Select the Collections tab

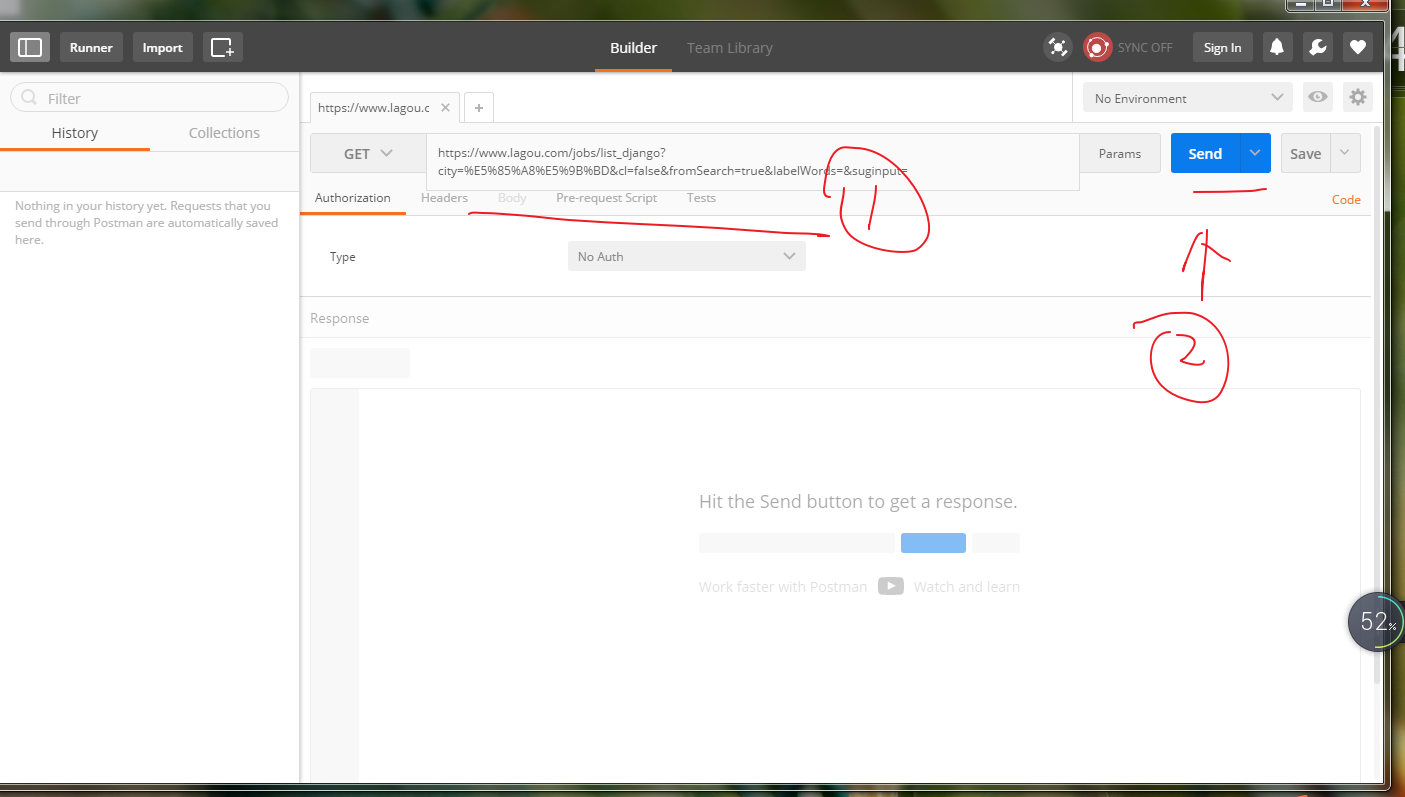[x=224, y=133]
